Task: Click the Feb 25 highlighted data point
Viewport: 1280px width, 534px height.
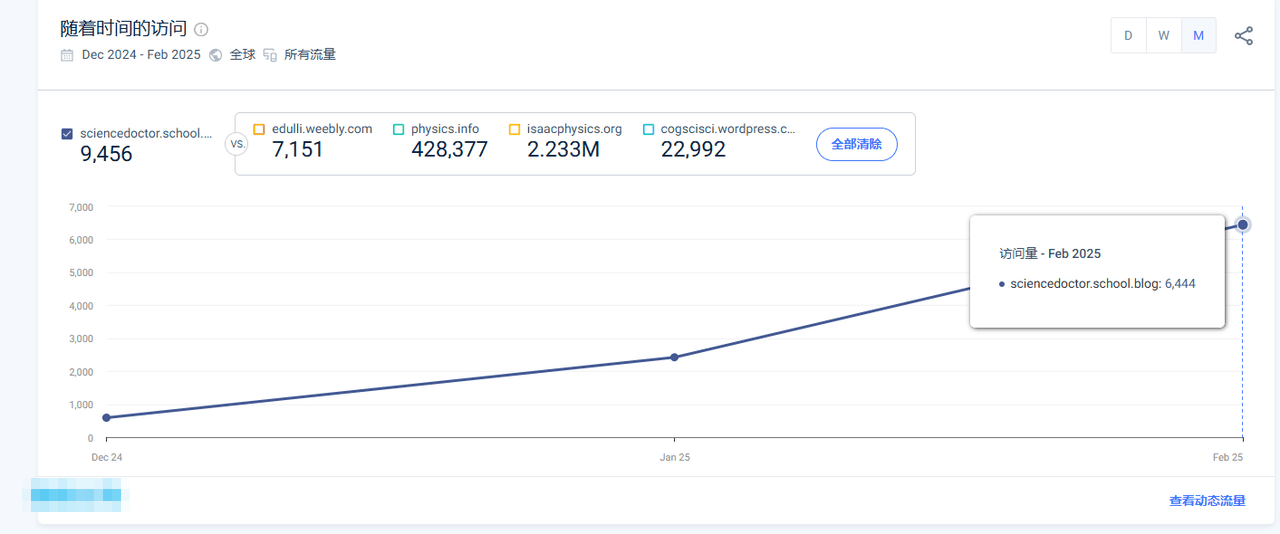Action: (x=1243, y=224)
